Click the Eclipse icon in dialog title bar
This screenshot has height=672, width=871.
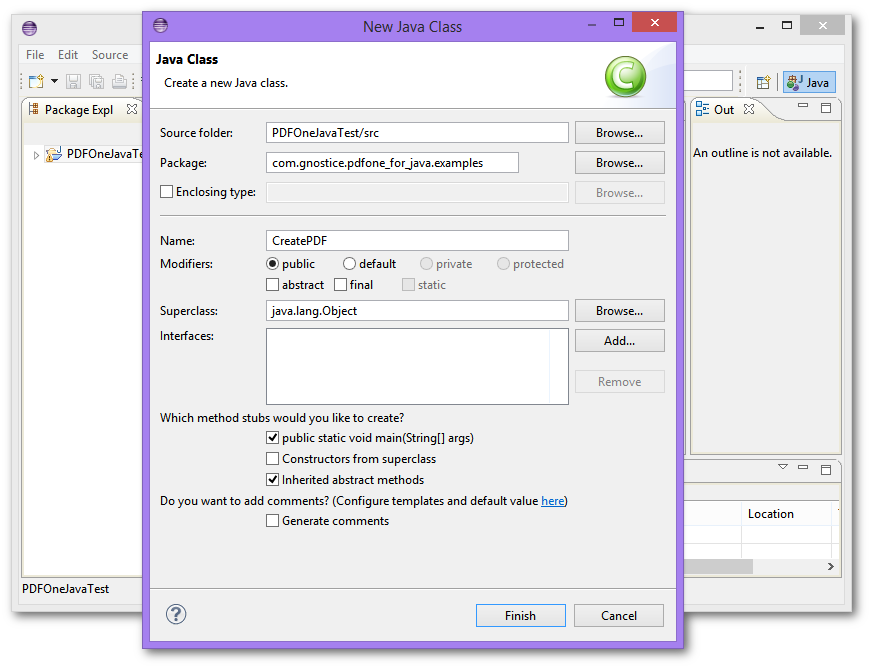[x=161, y=25]
